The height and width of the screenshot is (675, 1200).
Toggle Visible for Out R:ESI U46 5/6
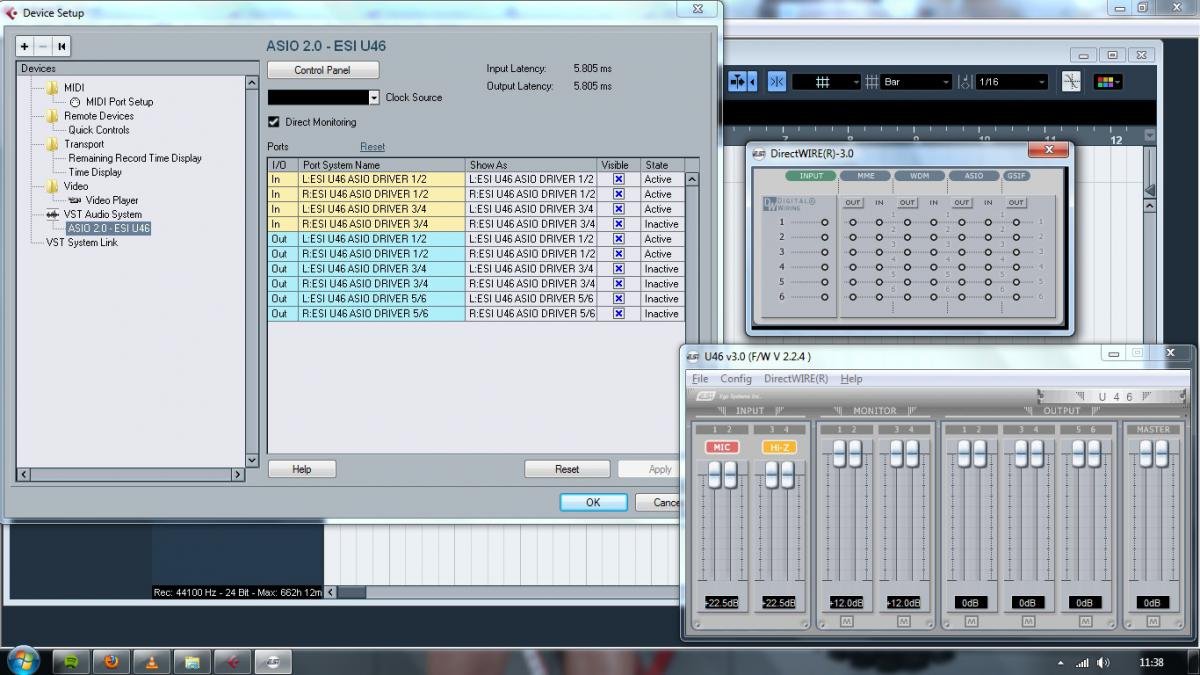(x=619, y=314)
